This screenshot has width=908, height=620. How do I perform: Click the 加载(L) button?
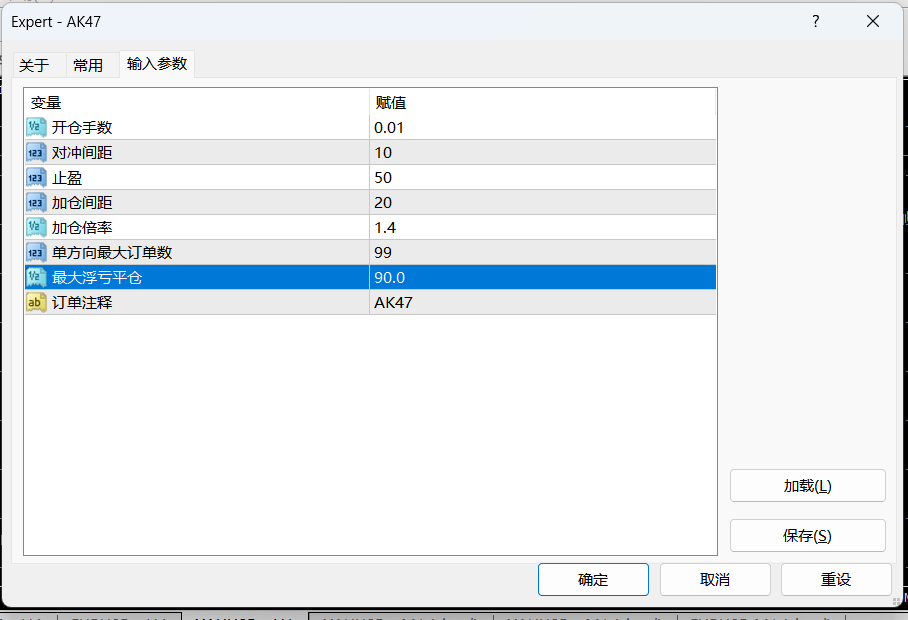[x=808, y=486]
